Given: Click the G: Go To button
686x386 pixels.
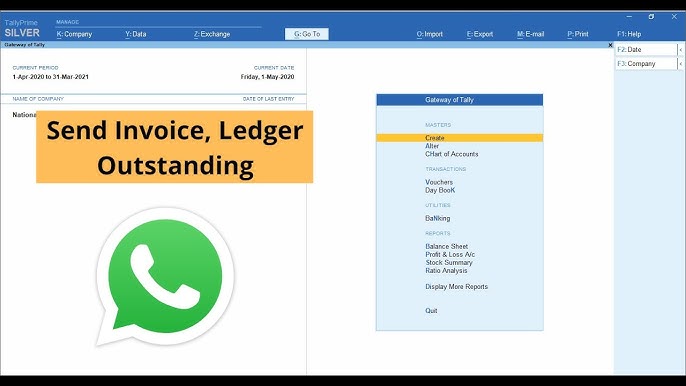Looking at the screenshot, I should pos(307,34).
